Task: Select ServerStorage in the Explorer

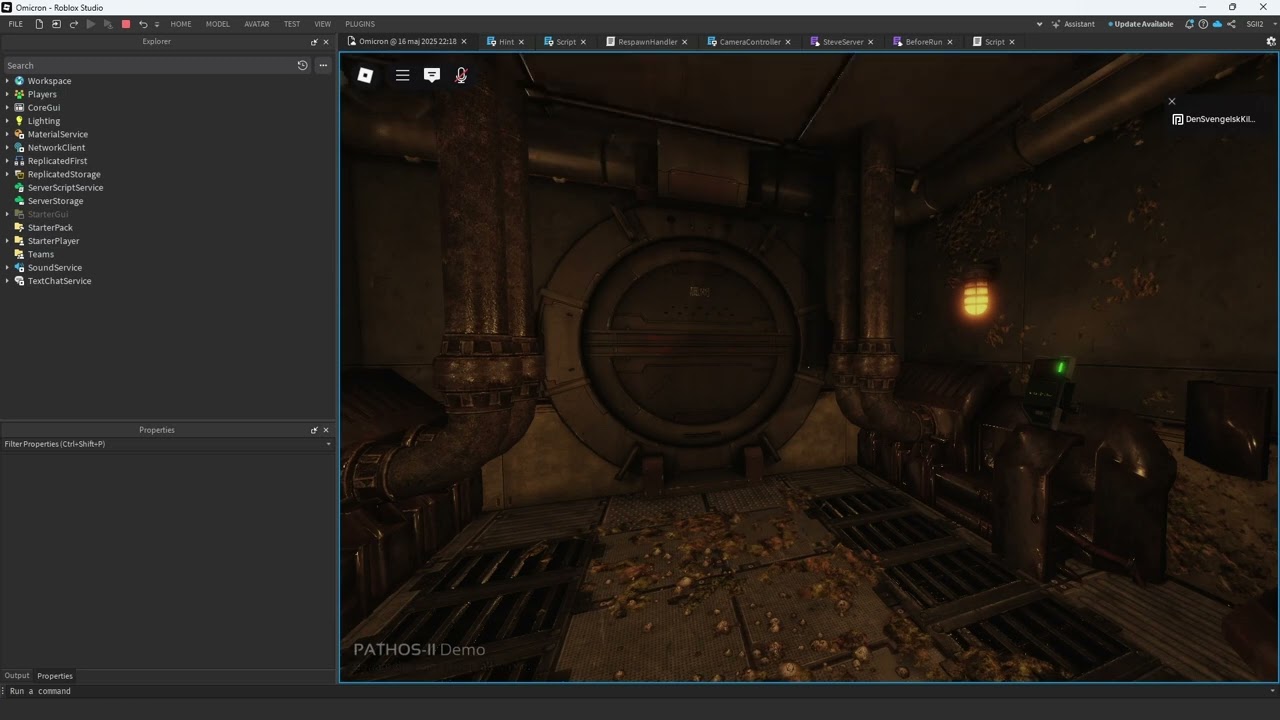Action: 55,201
